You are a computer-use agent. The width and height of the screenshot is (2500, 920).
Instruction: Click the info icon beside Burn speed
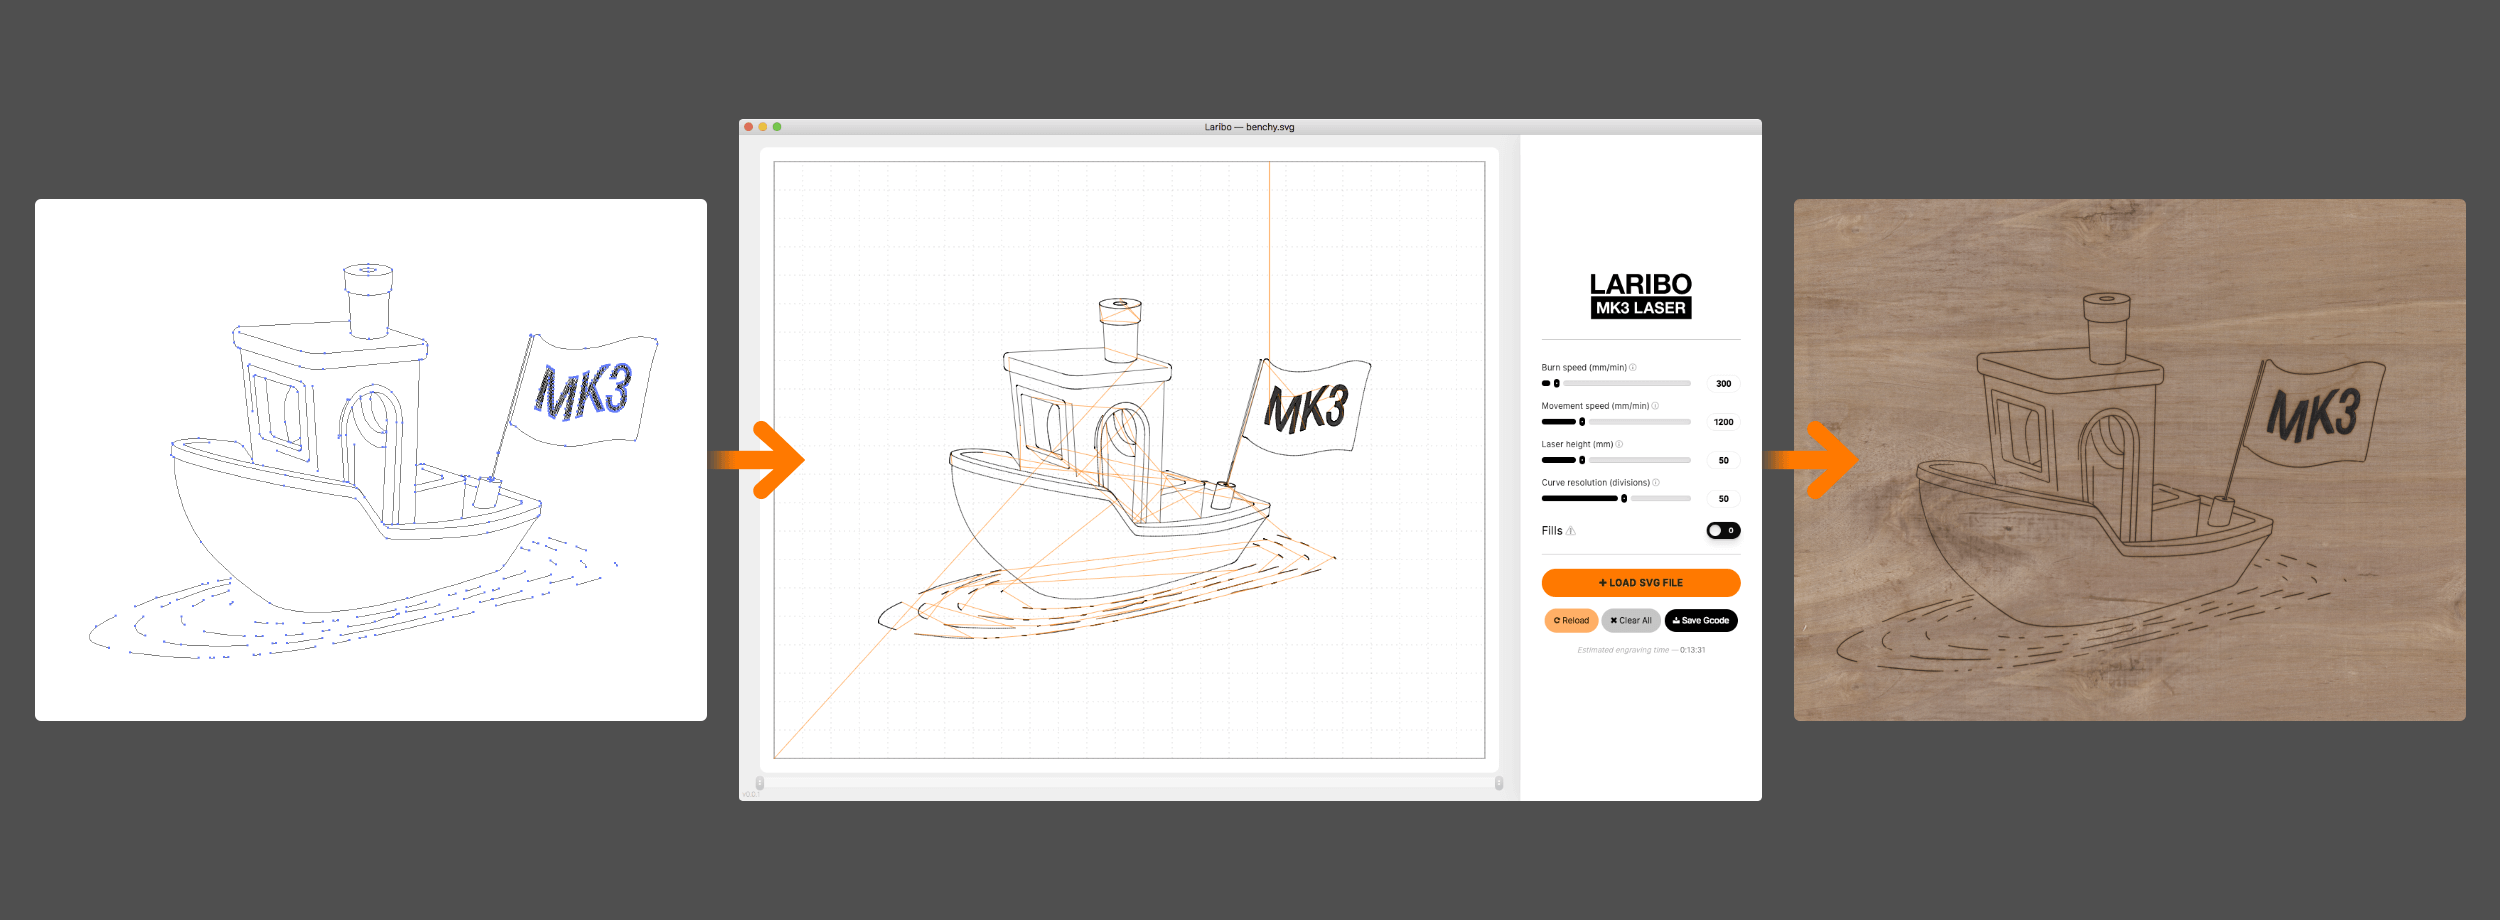[x=1633, y=367]
